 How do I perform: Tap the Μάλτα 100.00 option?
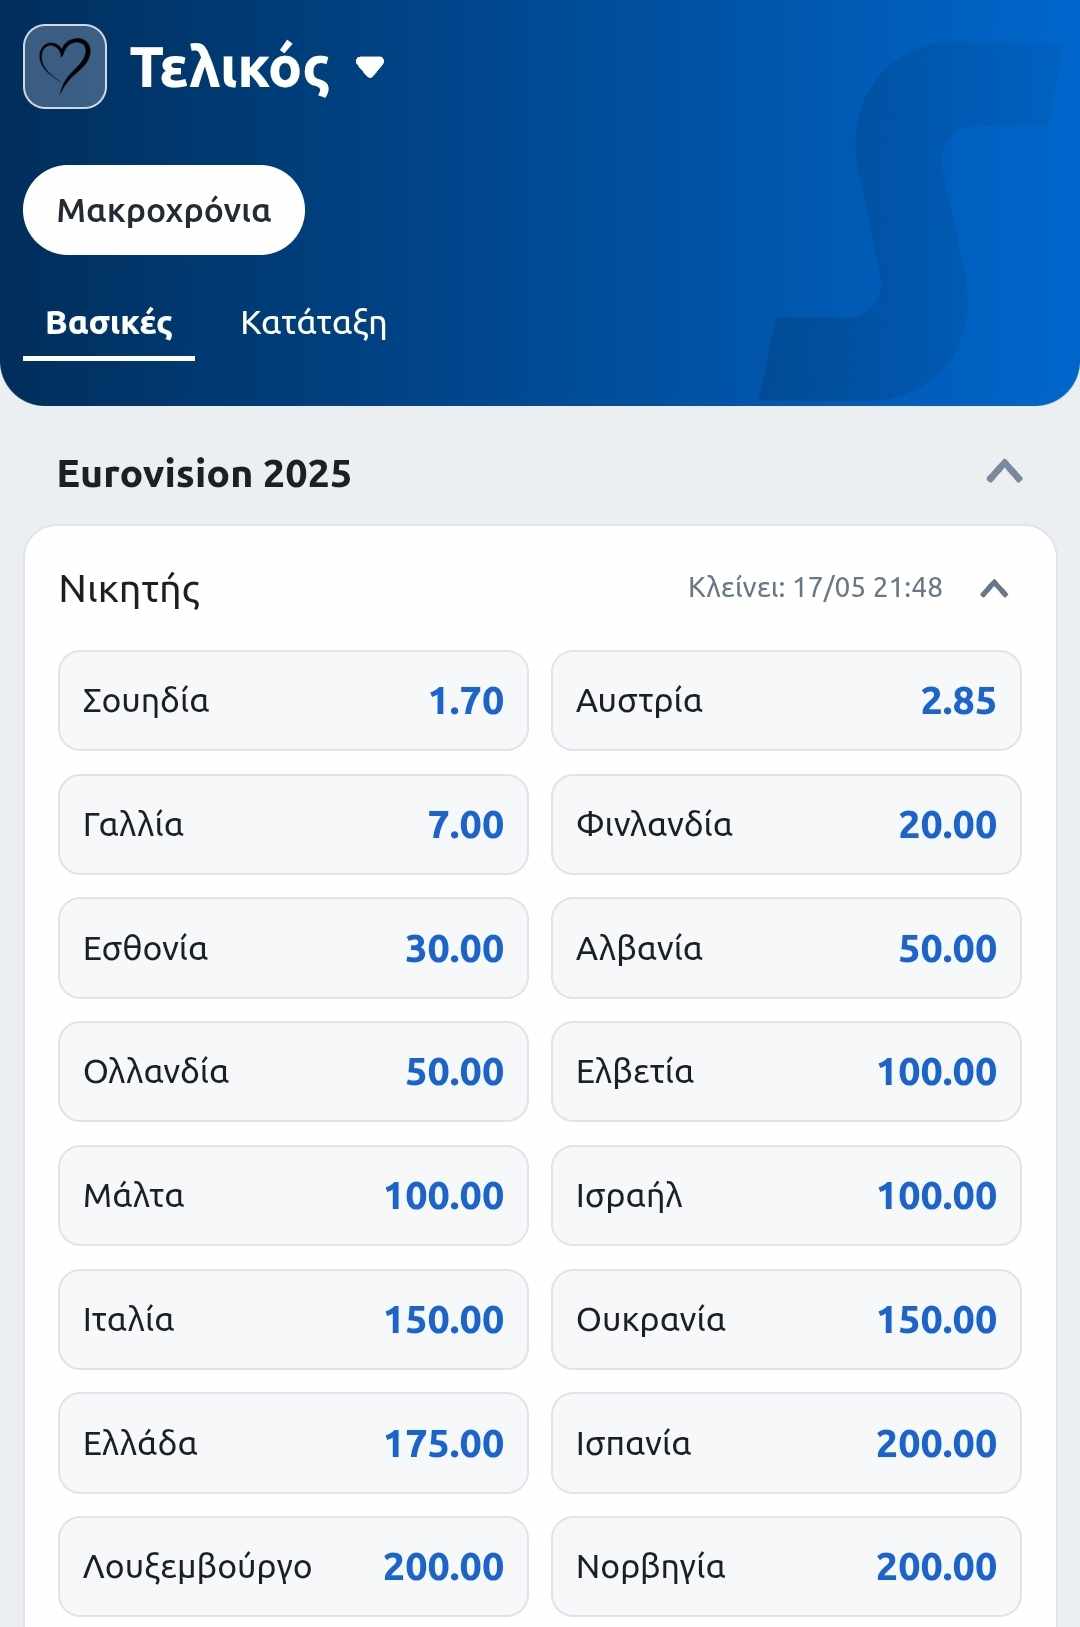[x=293, y=1195]
